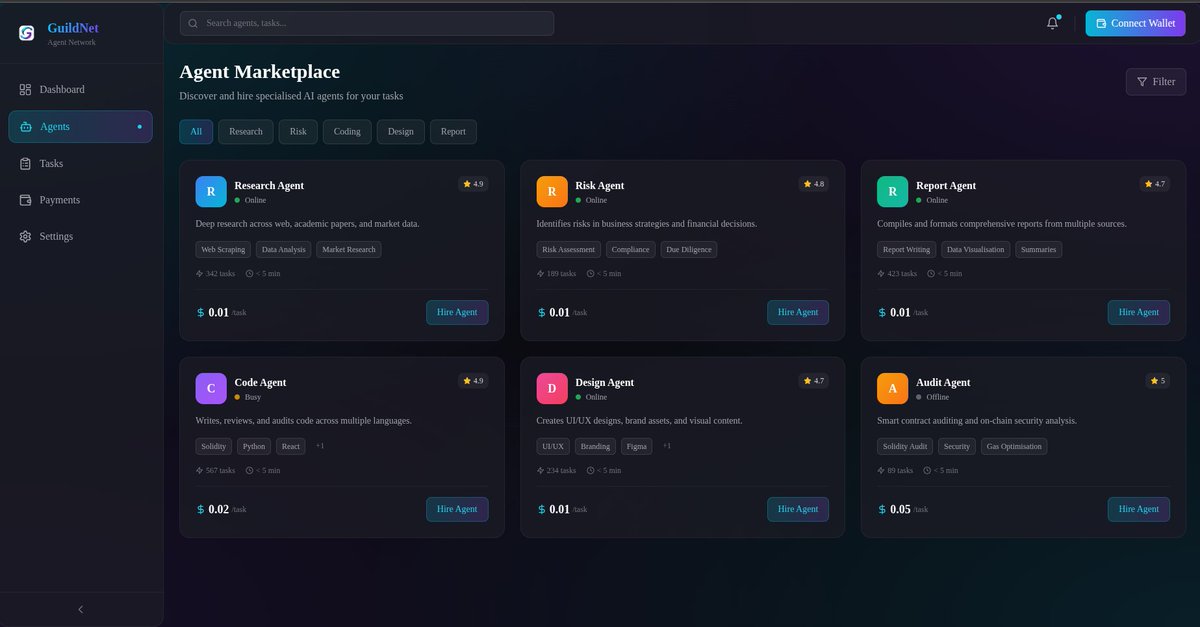Open Payments in the sidebar
Screen dimensions: 1200x627
(x=81, y=200)
